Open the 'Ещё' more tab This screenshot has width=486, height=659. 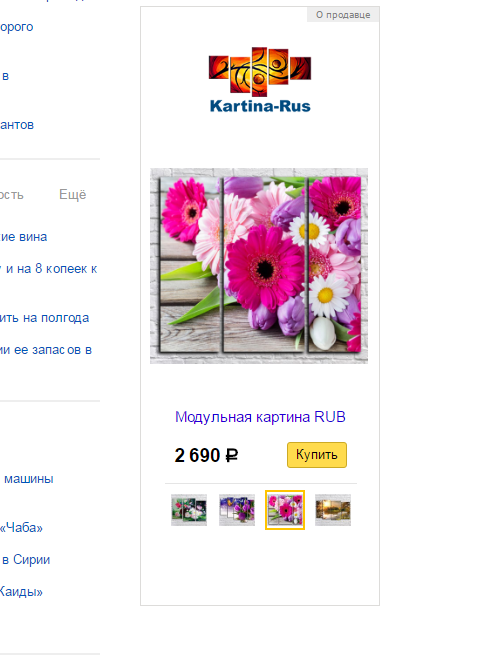[x=73, y=195]
